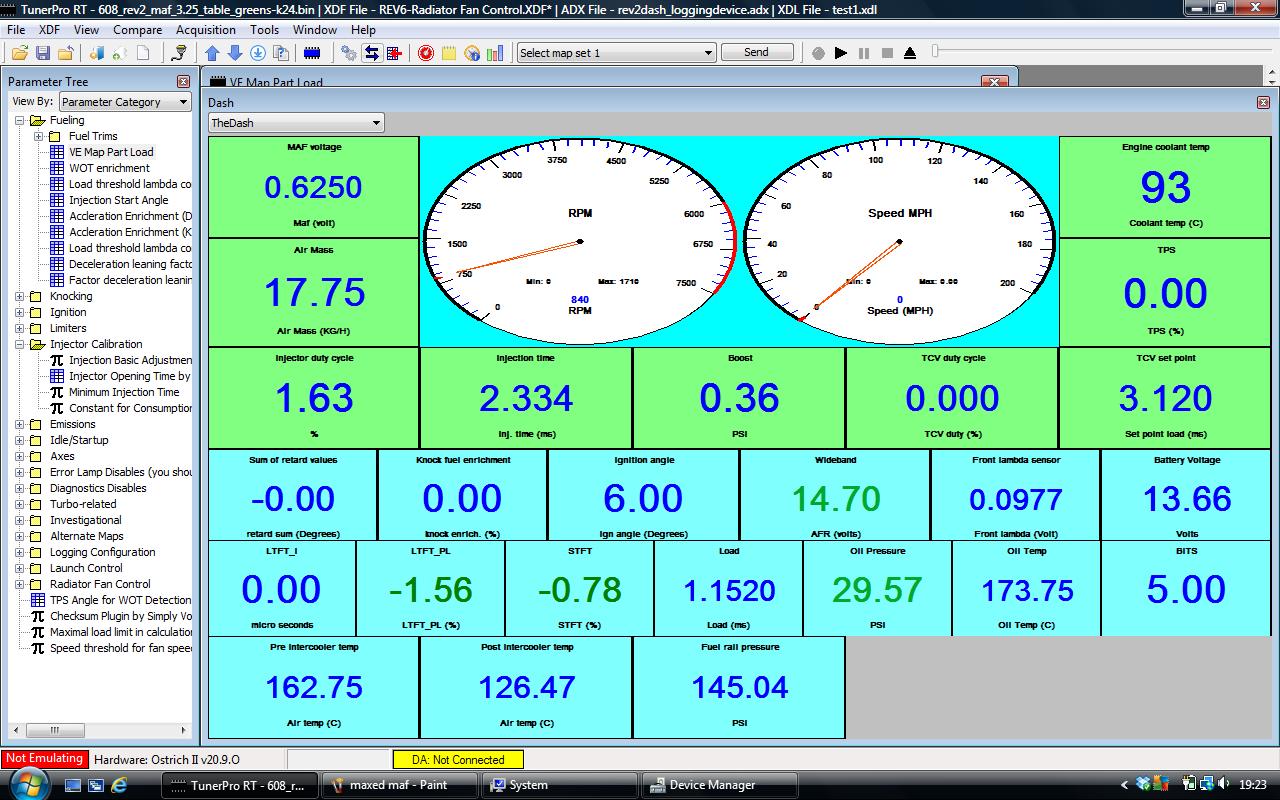Open the Help menu

(363, 30)
